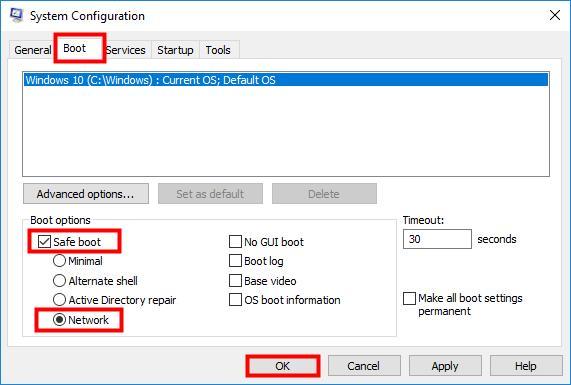Close the System Configuration window
The image size is (571, 385).
point(555,15)
